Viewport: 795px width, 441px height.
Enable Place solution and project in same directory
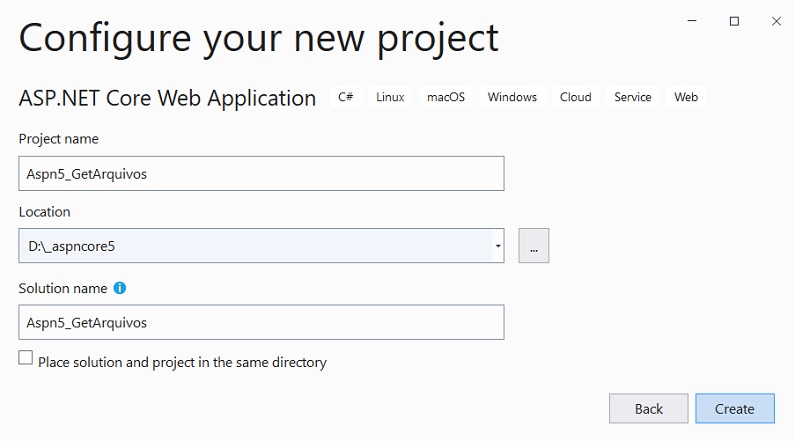[x=26, y=357]
